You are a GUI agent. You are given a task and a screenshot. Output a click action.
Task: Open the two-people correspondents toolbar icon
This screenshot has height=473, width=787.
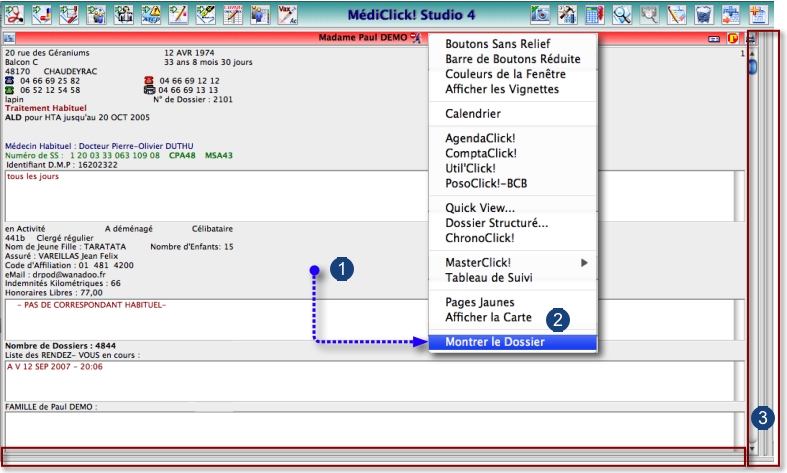pyautogui.click(x=96, y=15)
